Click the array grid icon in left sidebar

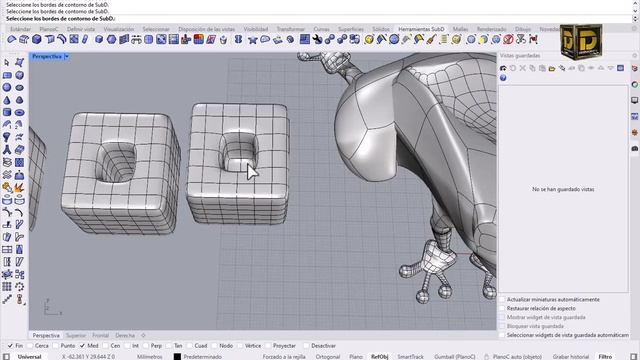click(7, 287)
